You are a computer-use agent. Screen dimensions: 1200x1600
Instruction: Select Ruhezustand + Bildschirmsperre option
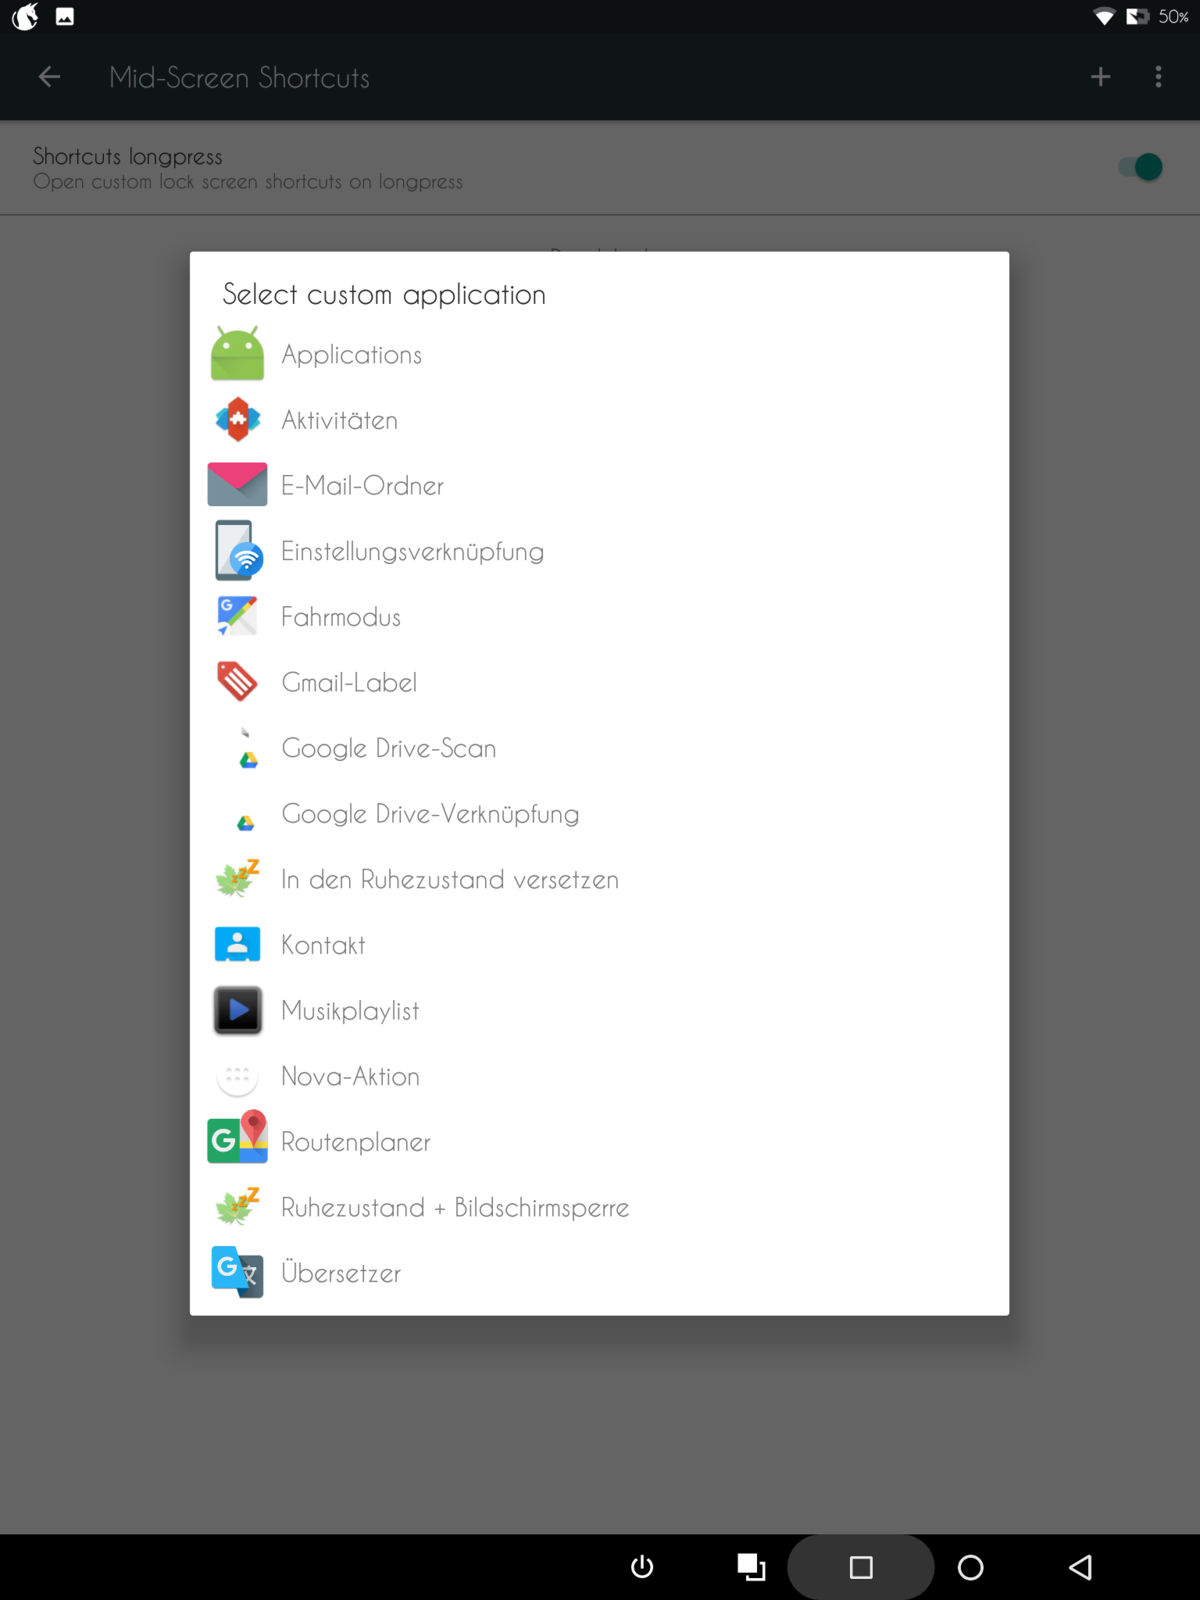pyautogui.click(x=454, y=1208)
